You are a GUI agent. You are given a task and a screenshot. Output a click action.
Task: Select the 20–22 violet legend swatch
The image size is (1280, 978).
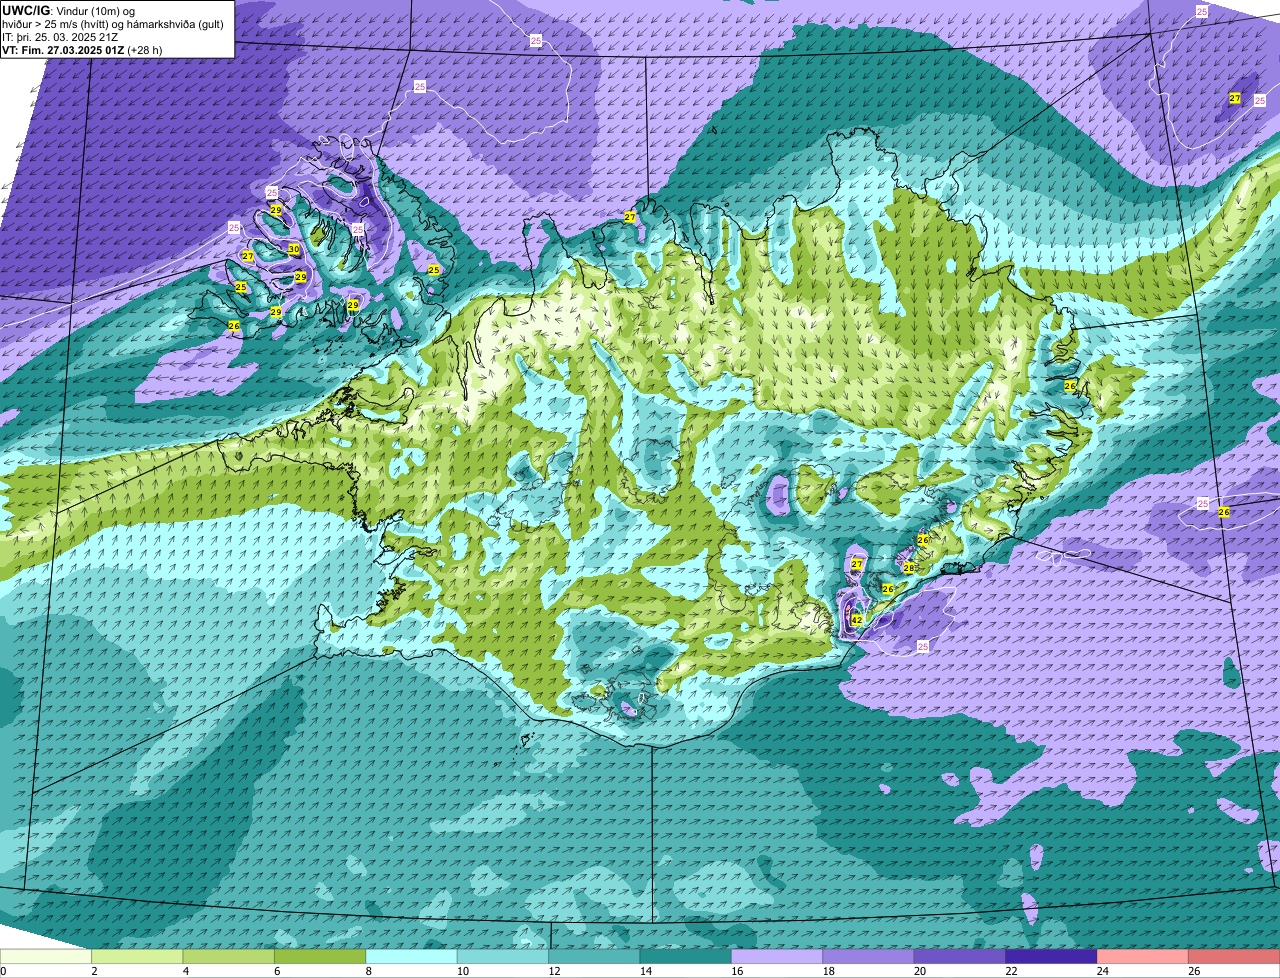960,957
